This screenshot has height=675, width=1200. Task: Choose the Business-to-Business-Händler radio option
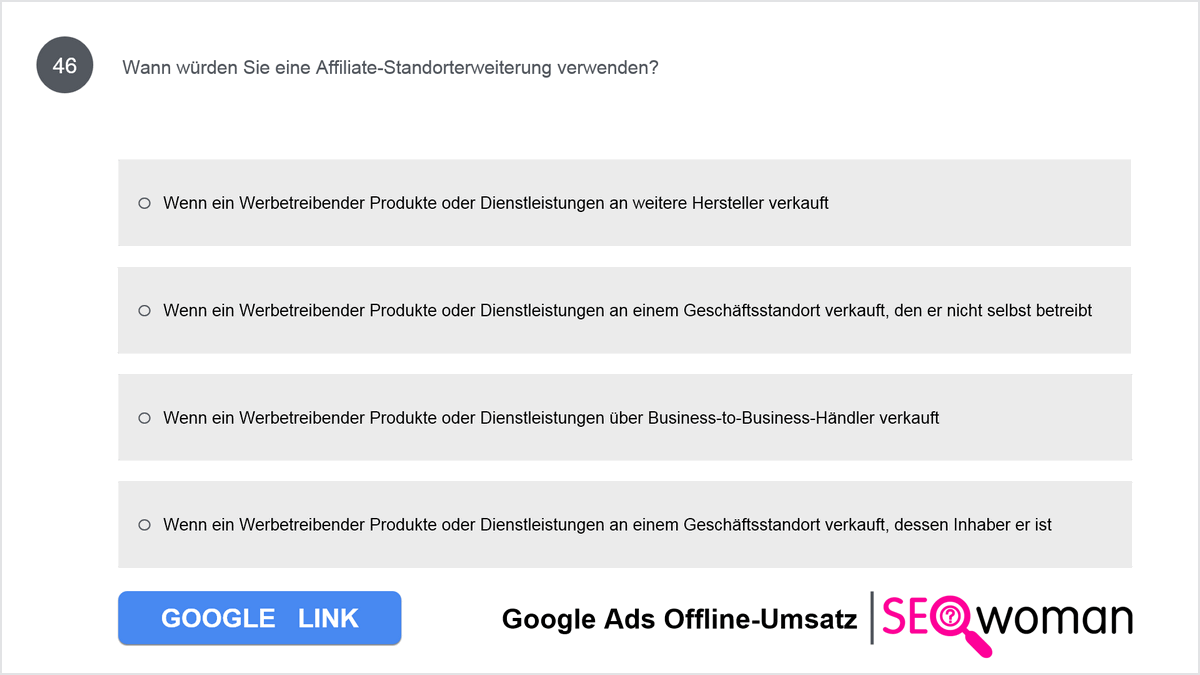(x=144, y=417)
